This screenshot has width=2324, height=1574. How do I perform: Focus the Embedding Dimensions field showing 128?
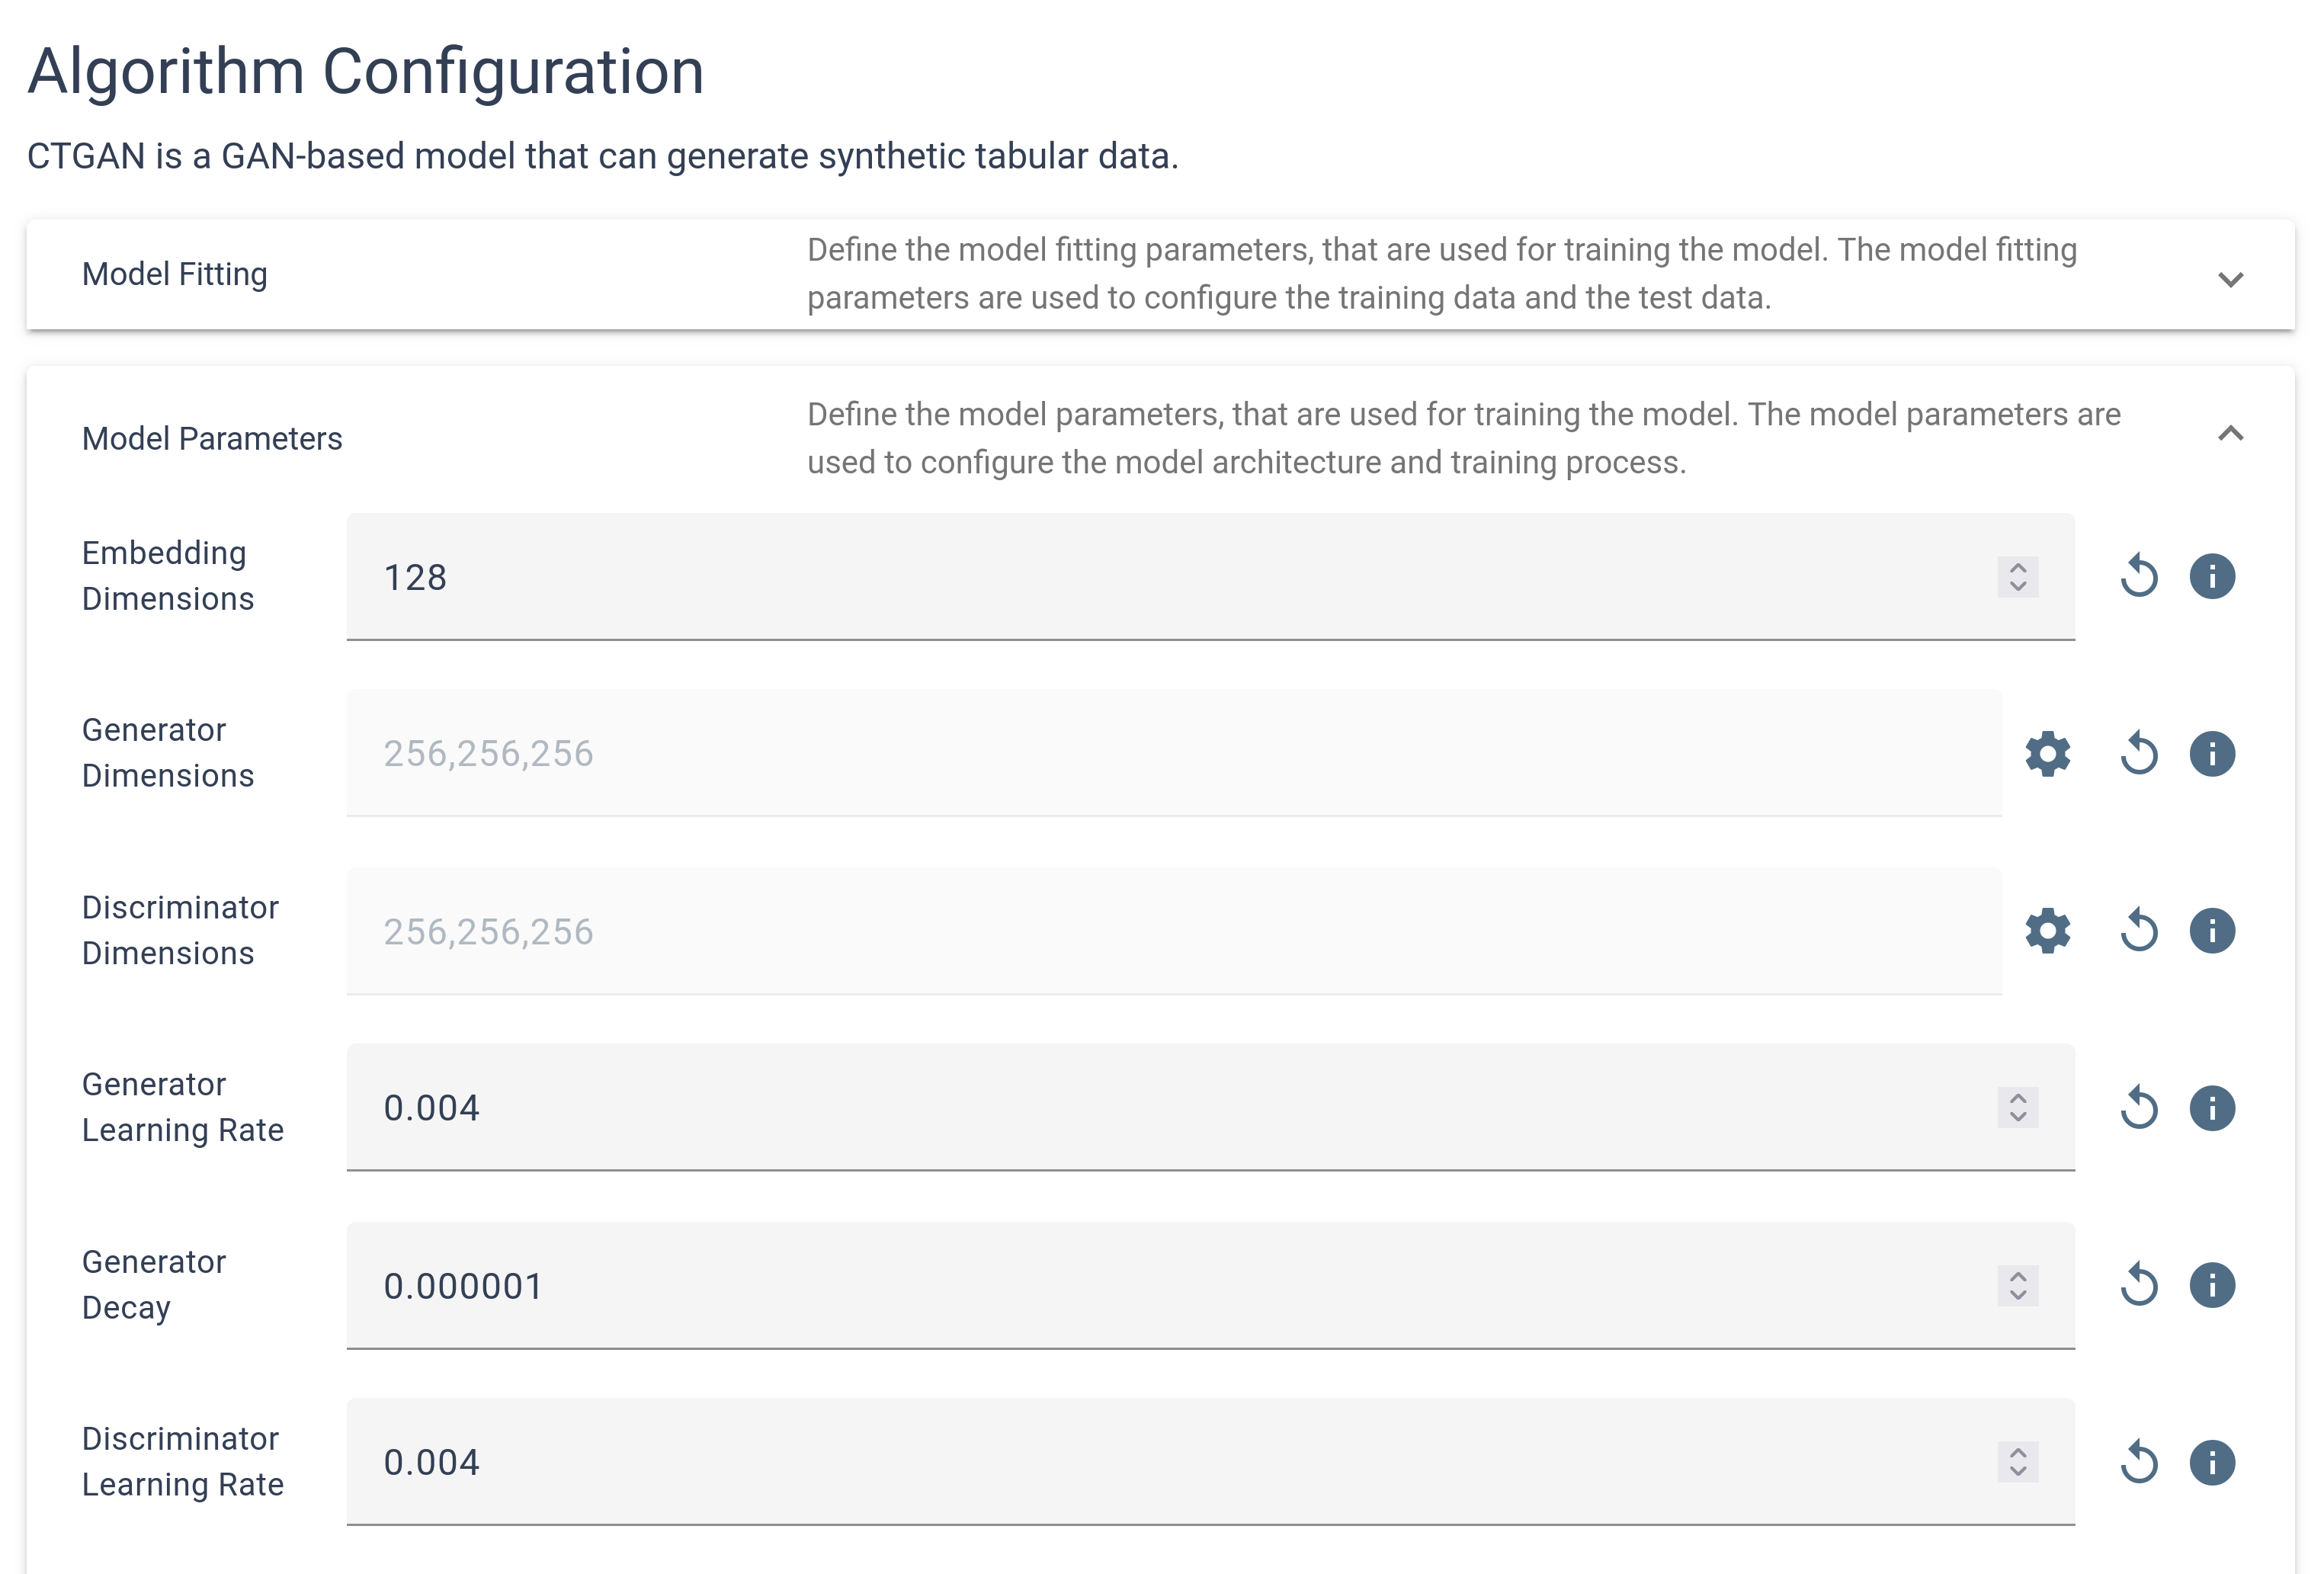(1210, 577)
